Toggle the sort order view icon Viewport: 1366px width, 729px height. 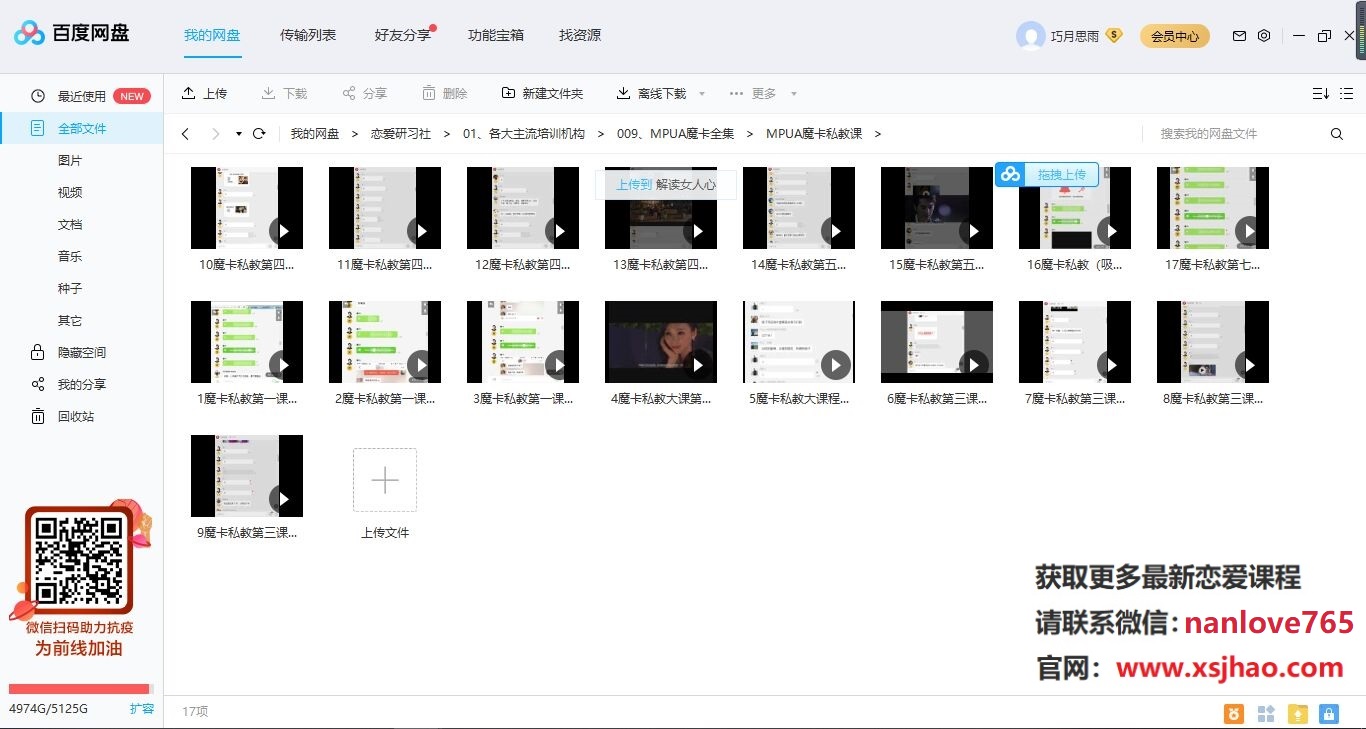point(1320,93)
